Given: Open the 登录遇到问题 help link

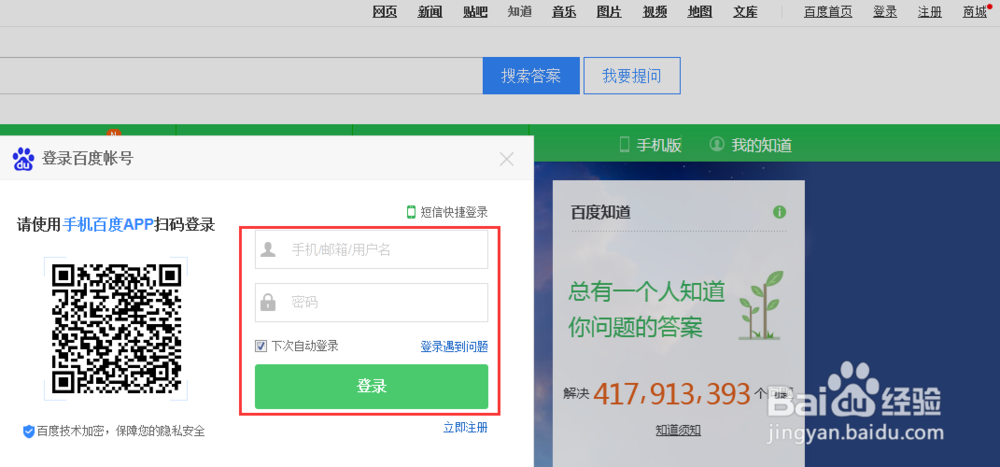Looking at the screenshot, I should click(454, 346).
